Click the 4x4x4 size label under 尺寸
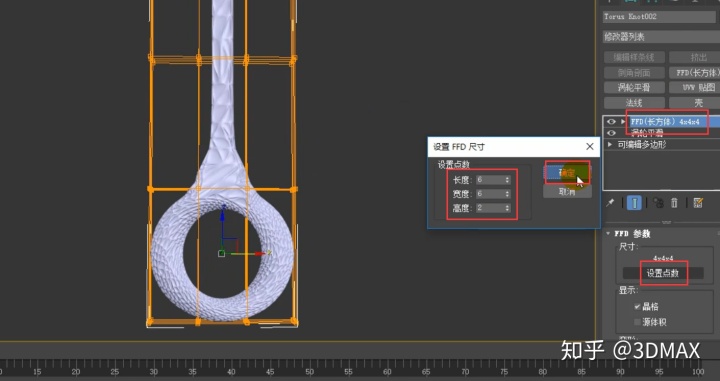The image size is (720, 381). (663, 259)
